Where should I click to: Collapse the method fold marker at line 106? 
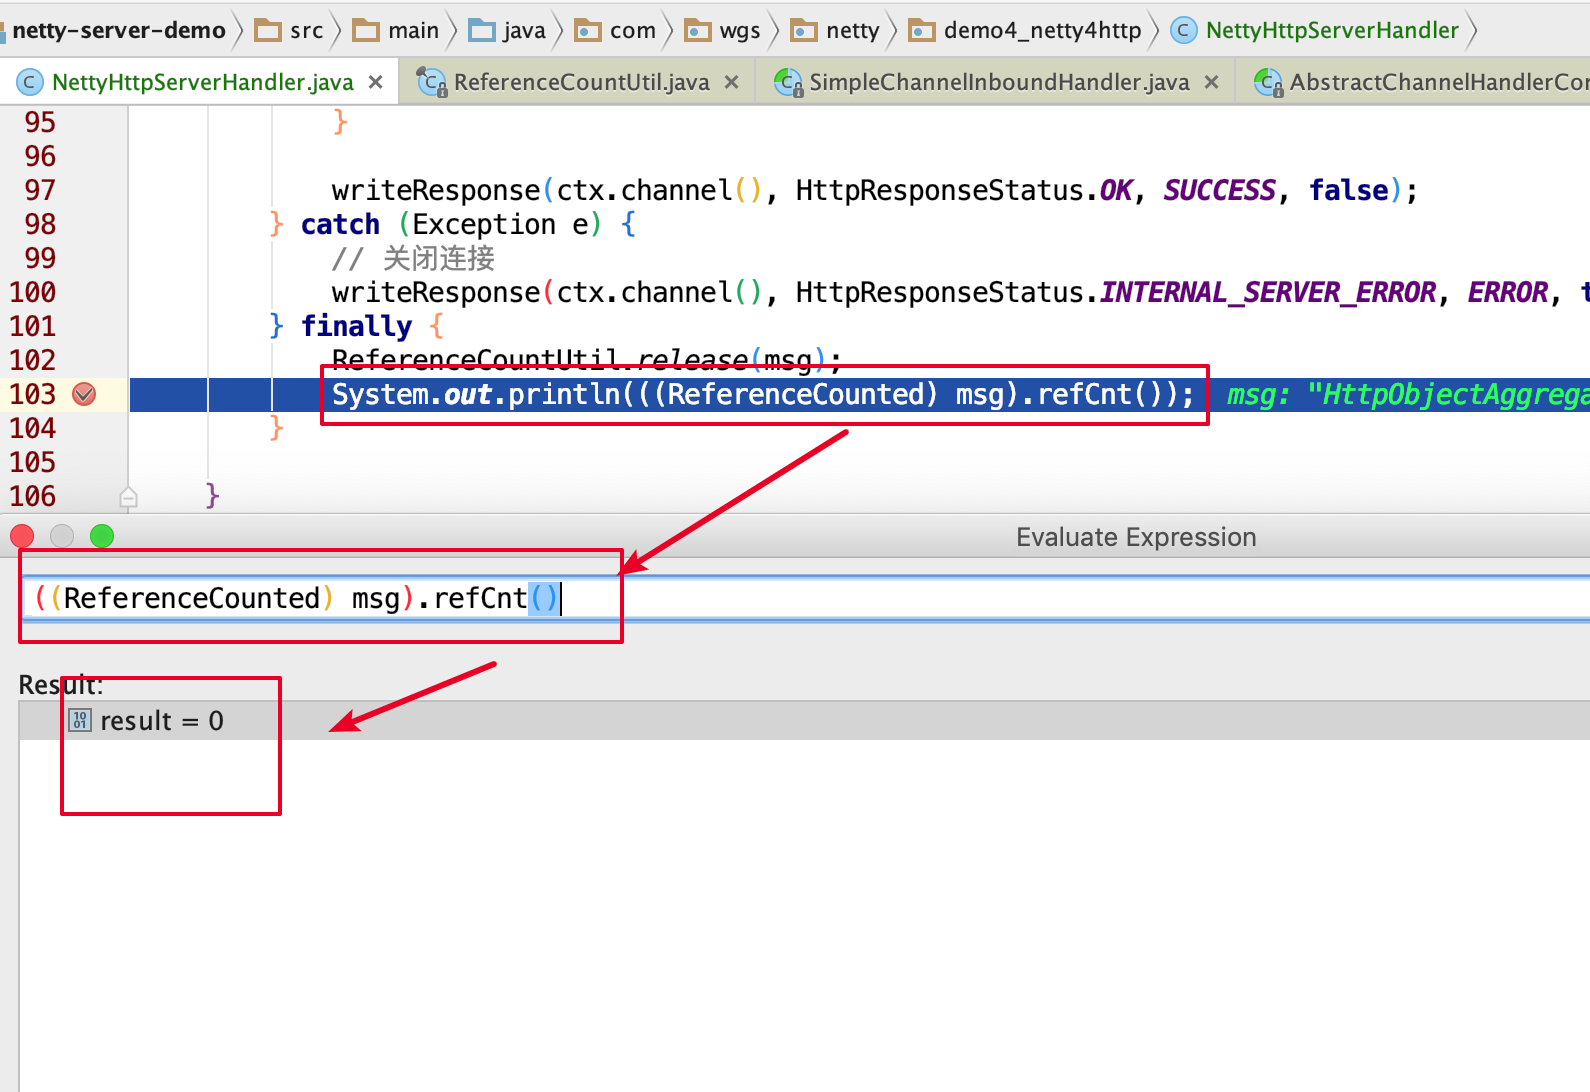pyautogui.click(x=128, y=497)
